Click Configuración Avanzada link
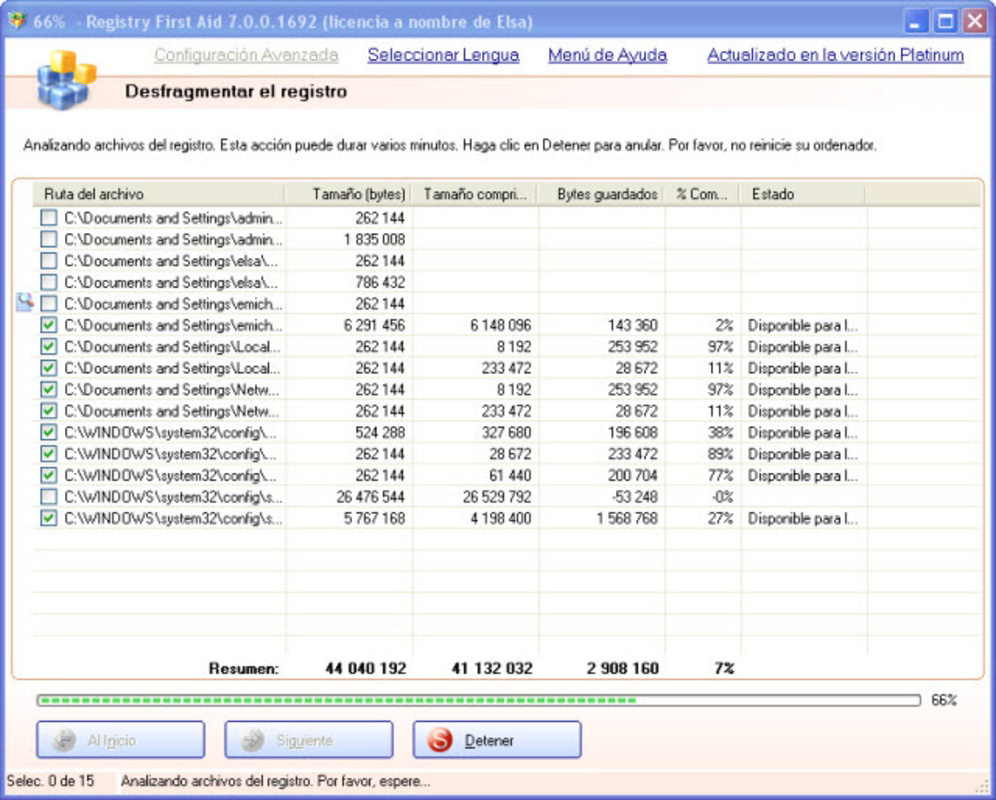Image resolution: width=996 pixels, height=800 pixels. pyautogui.click(x=246, y=55)
